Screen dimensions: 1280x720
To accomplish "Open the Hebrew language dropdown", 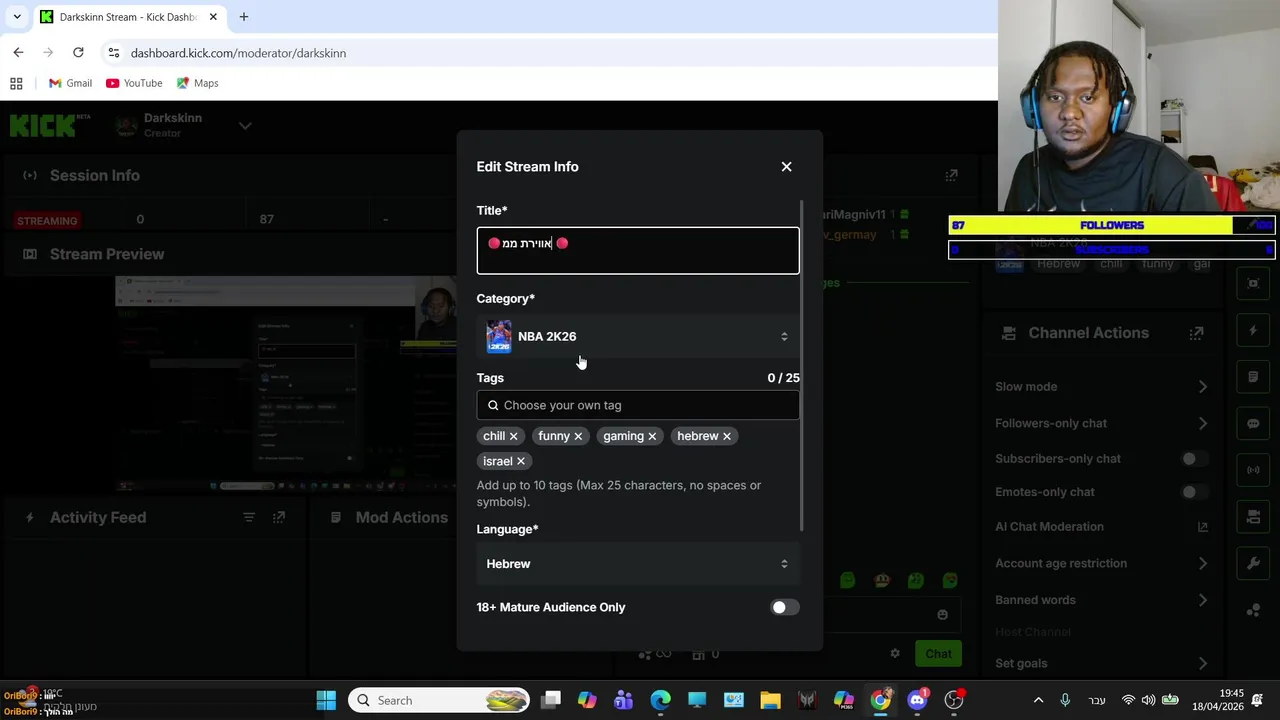I will point(638,564).
